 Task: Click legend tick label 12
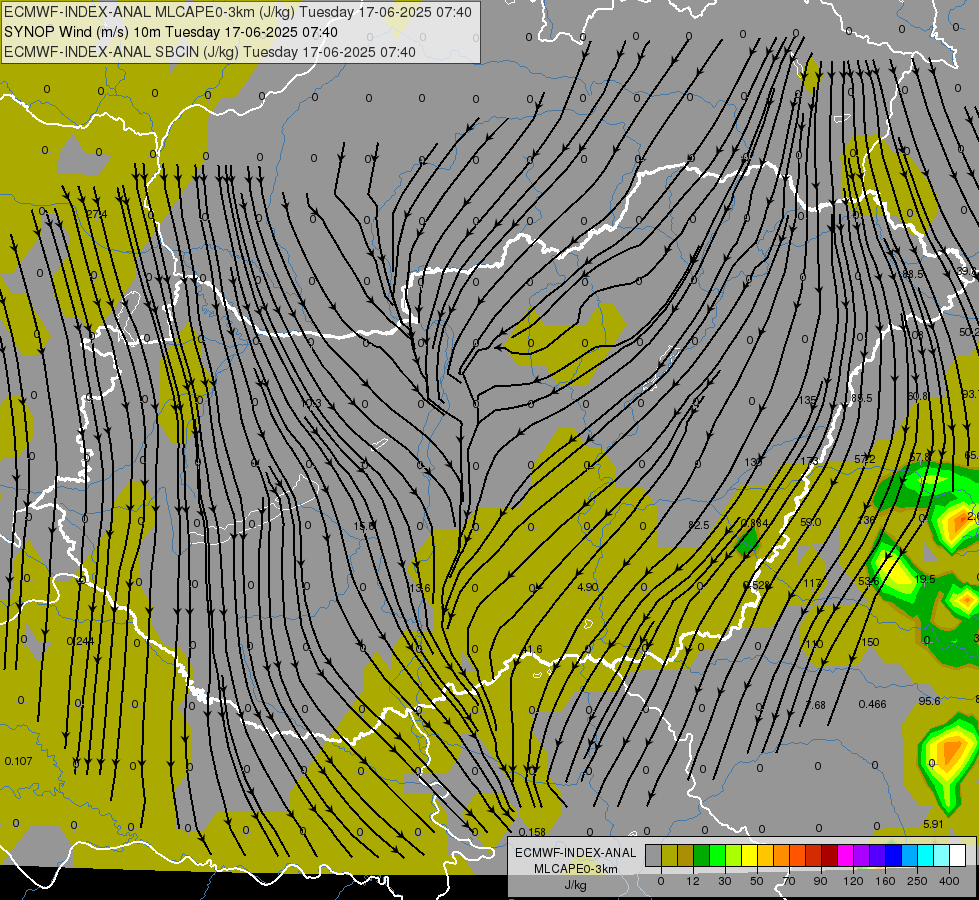(693, 881)
